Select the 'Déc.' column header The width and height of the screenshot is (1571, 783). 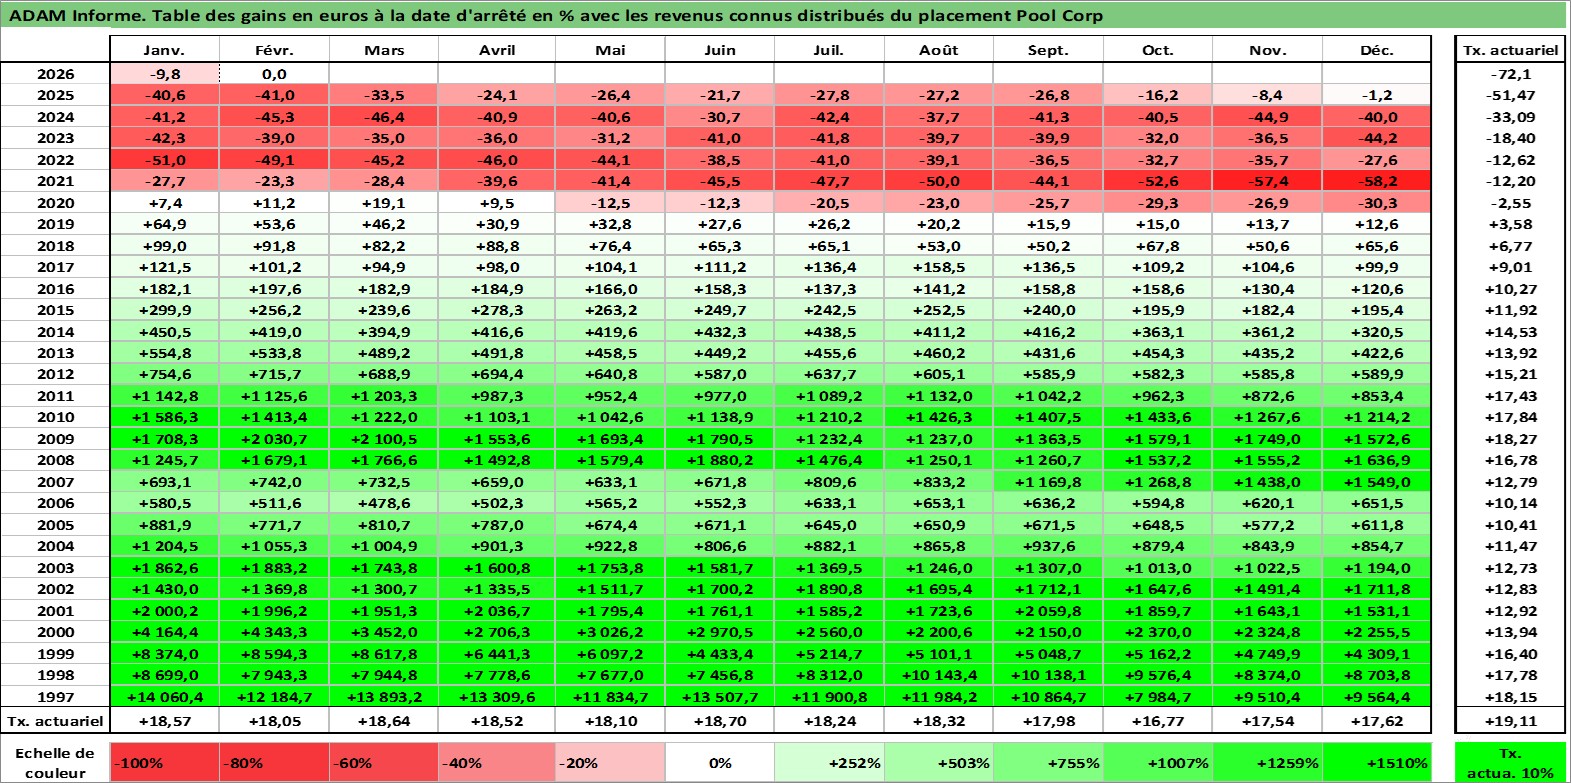(1377, 50)
